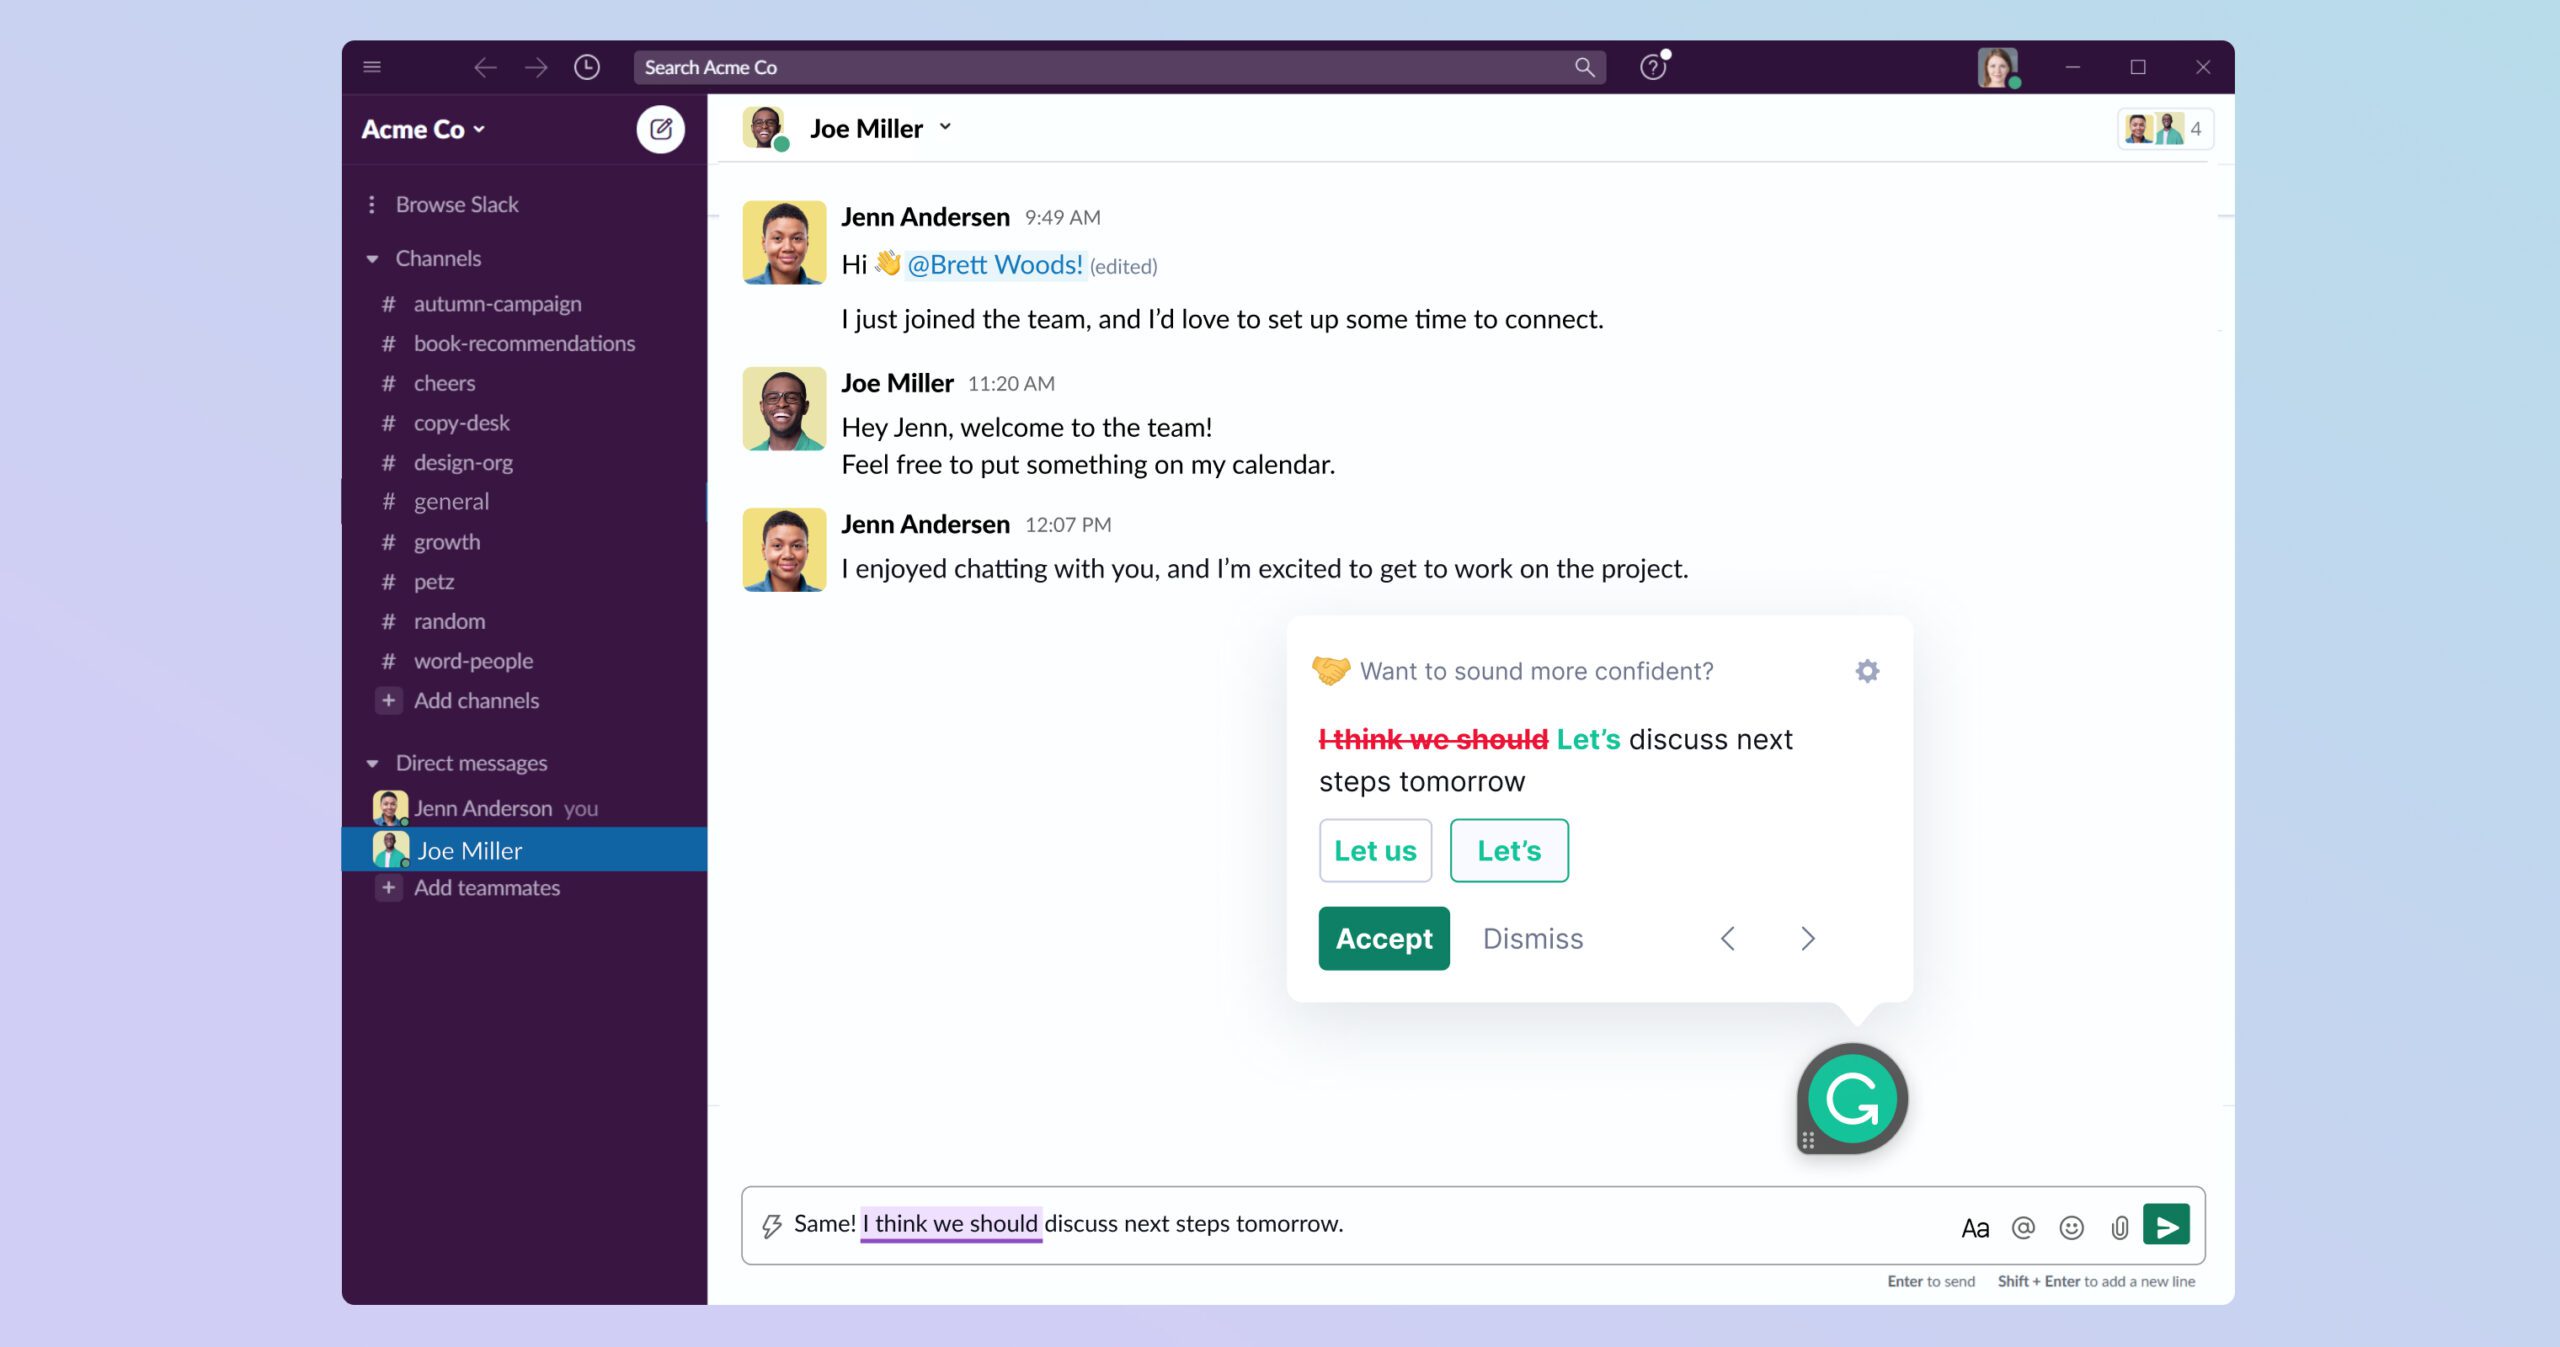The image size is (2560, 1347).
Task: Dismiss the Grammarly suggestion
Action: 1533,939
